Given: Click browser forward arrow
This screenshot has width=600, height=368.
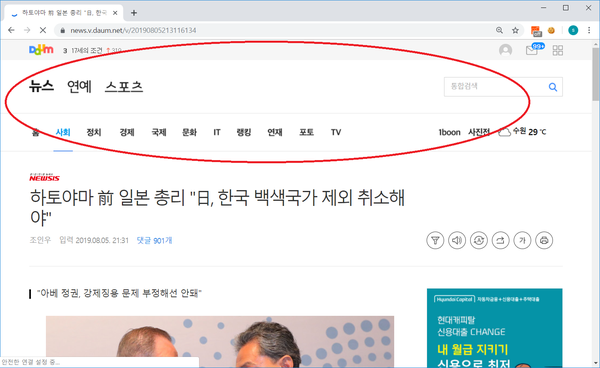Looking at the screenshot, I should (x=27, y=30).
